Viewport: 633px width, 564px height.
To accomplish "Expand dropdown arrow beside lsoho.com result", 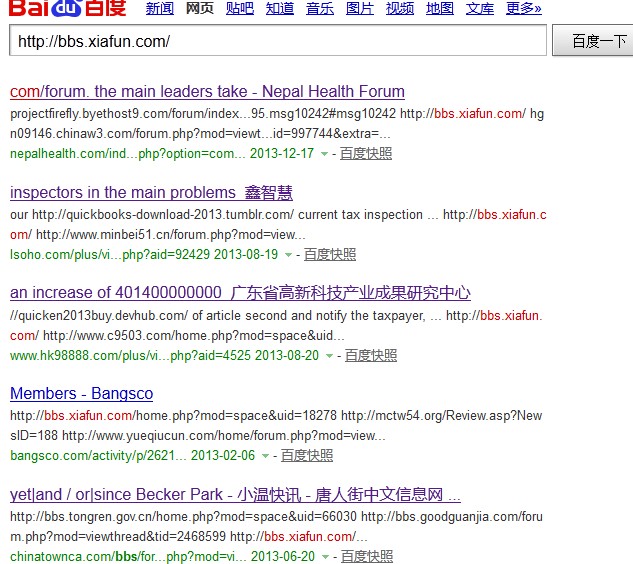I will (288, 255).
